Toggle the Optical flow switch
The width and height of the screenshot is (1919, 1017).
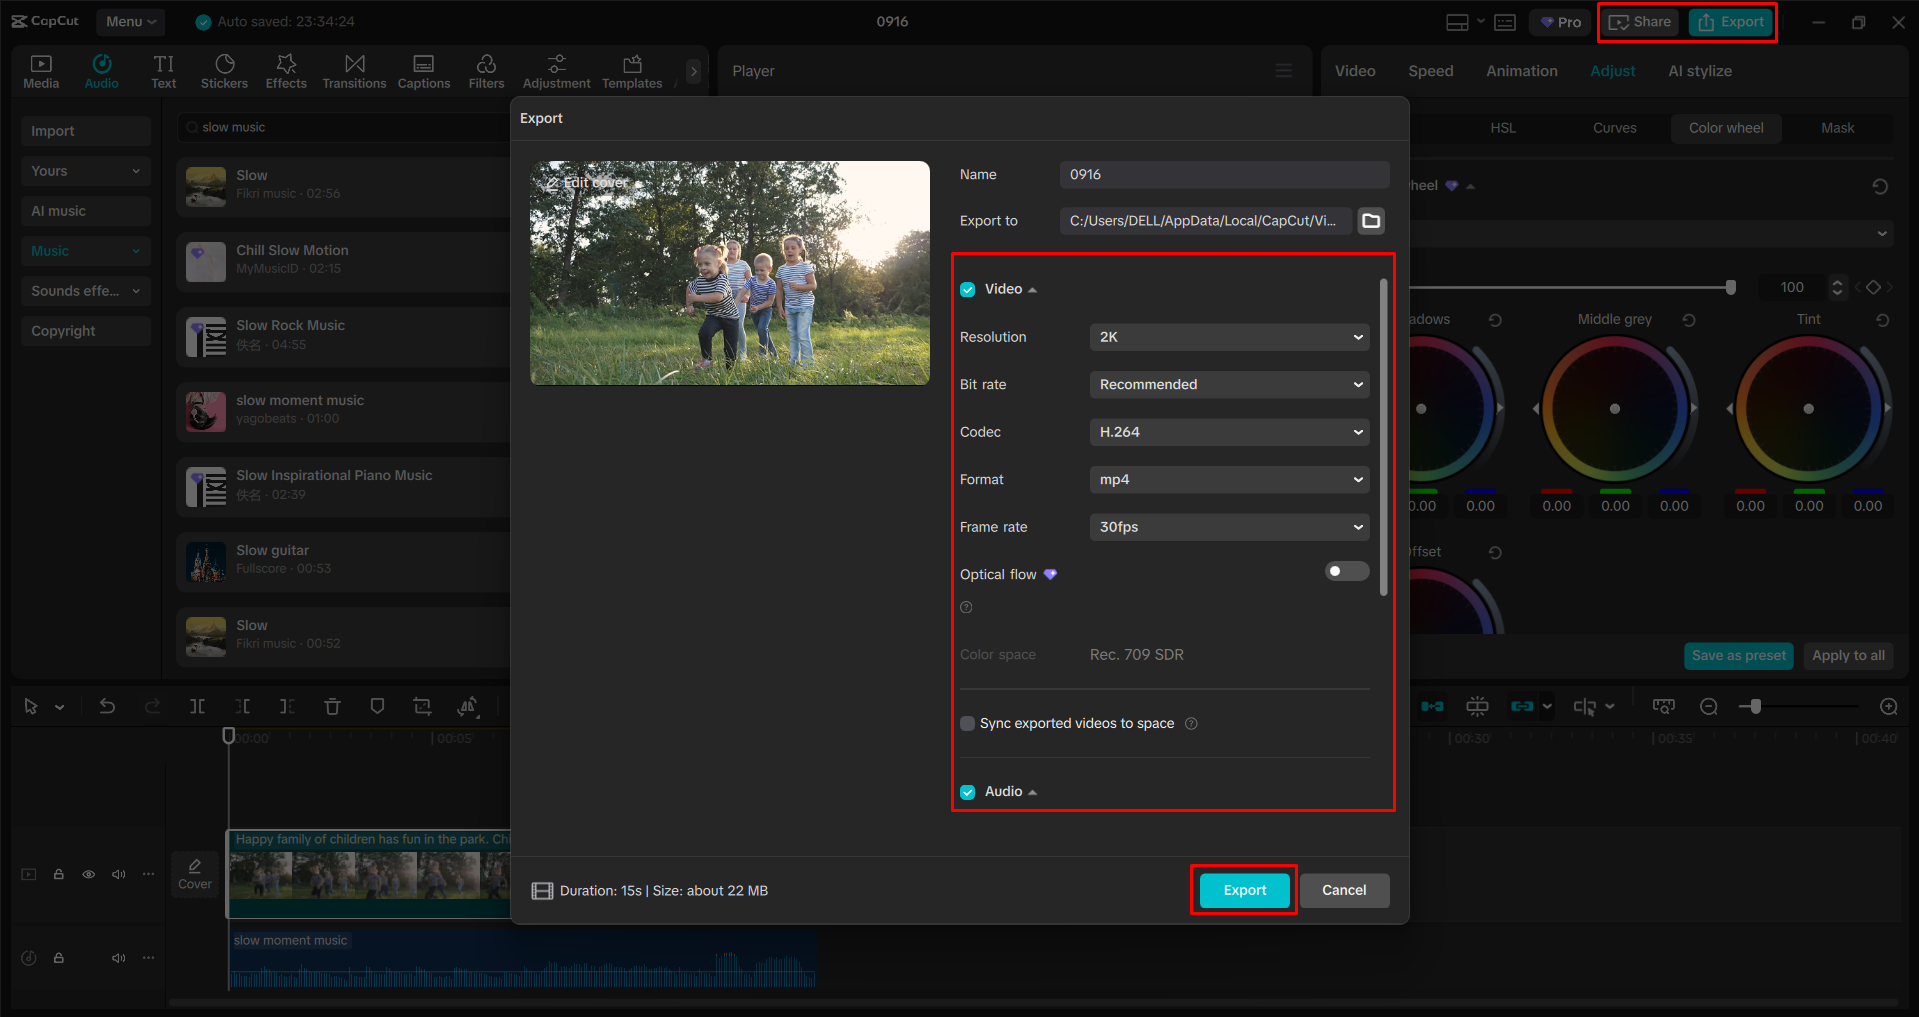[1346, 571]
